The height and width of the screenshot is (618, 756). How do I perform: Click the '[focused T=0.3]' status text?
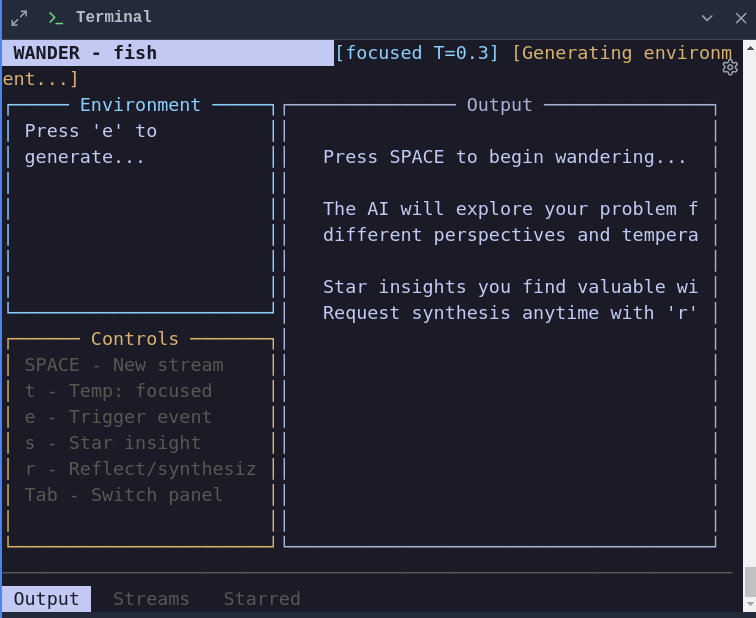[x=417, y=53]
